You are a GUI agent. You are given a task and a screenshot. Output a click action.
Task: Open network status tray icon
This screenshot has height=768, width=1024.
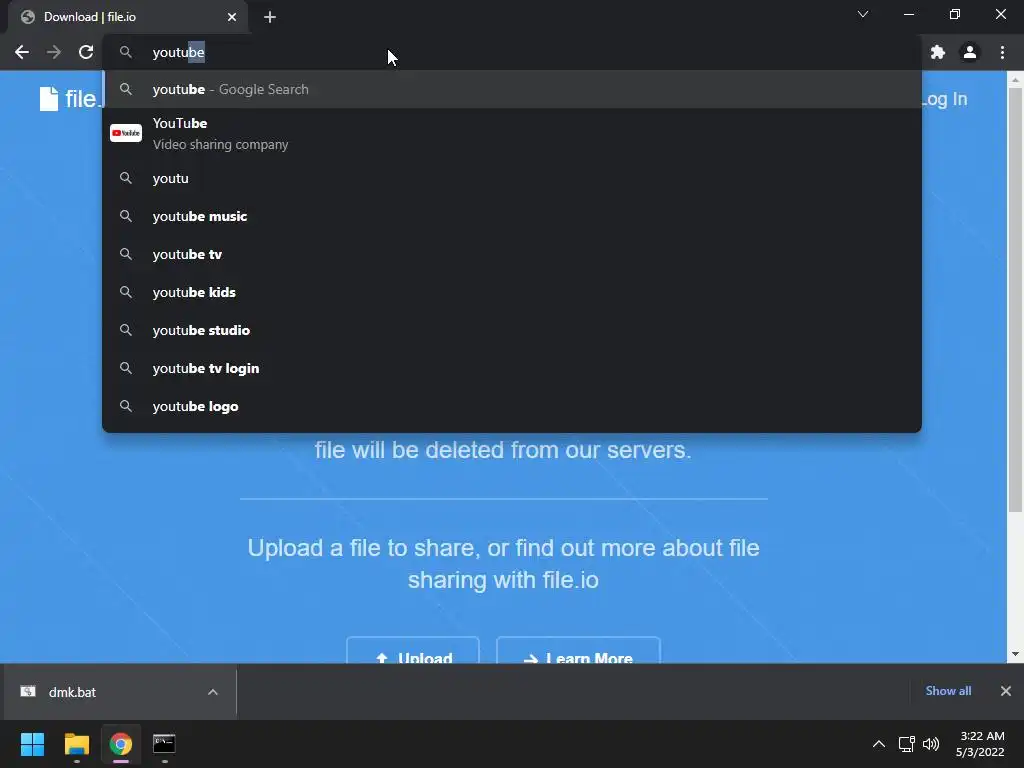click(906, 744)
